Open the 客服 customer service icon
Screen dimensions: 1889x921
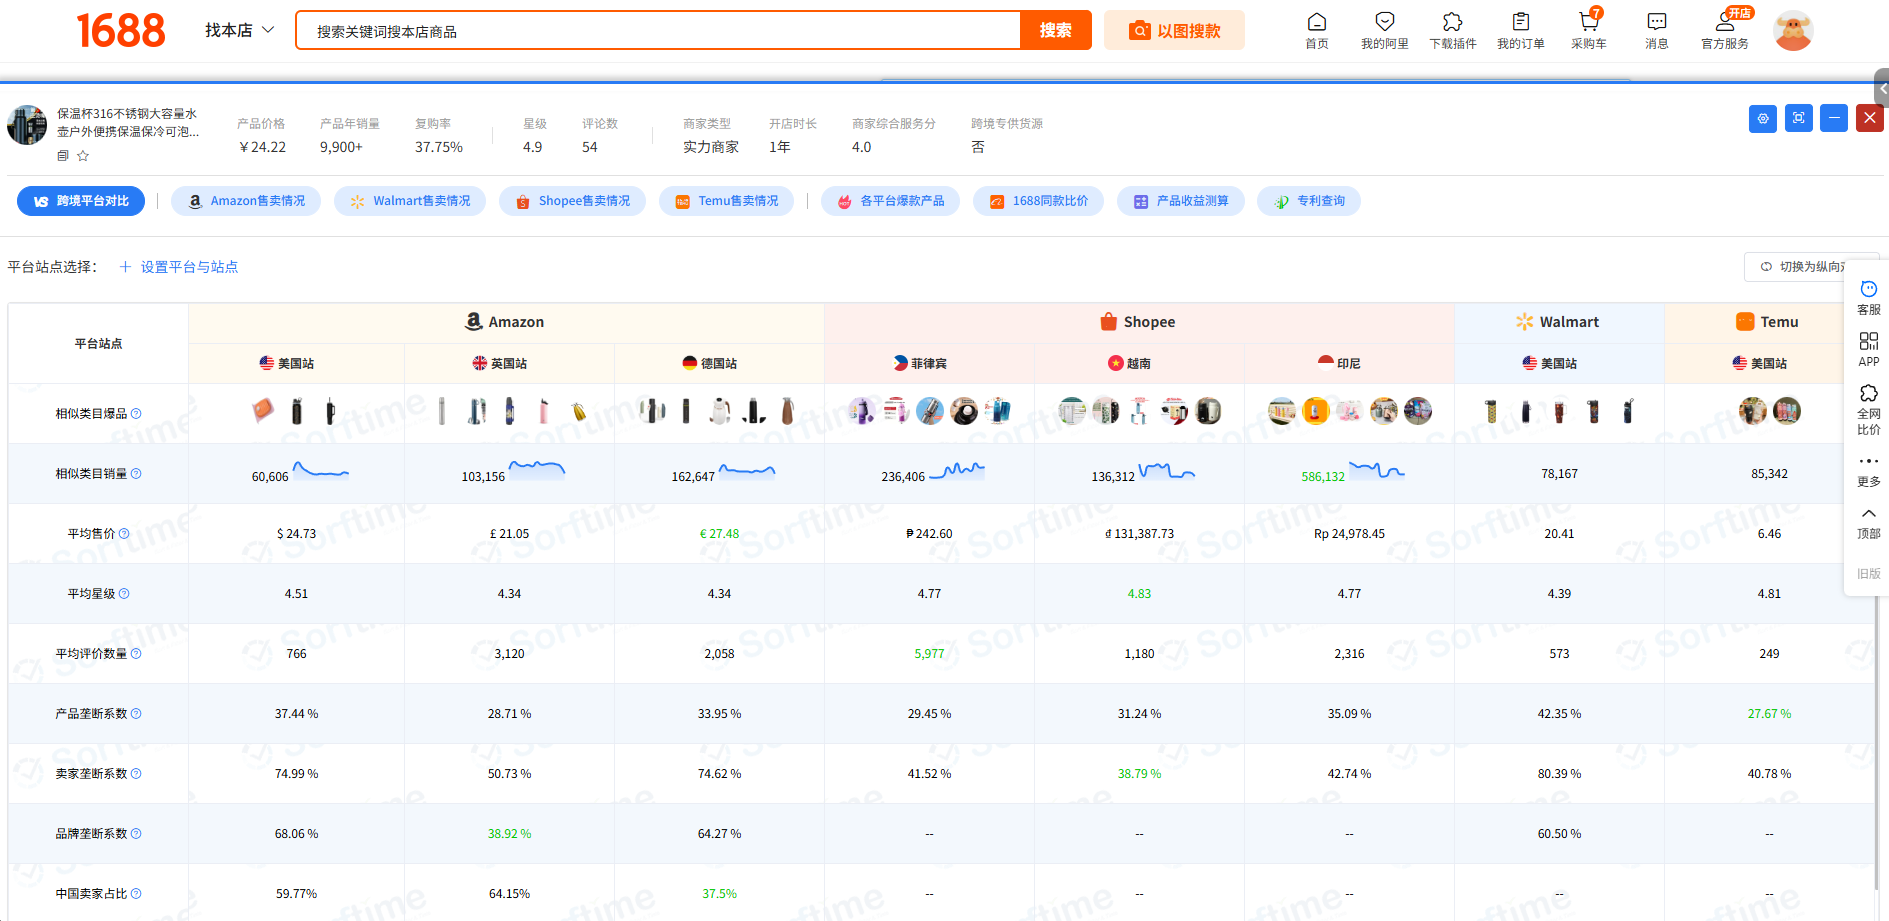1868,290
